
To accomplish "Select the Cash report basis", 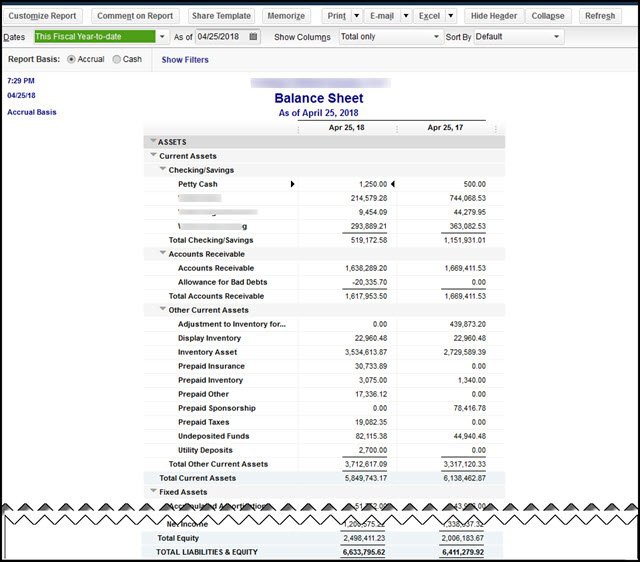I will click(116, 59).
